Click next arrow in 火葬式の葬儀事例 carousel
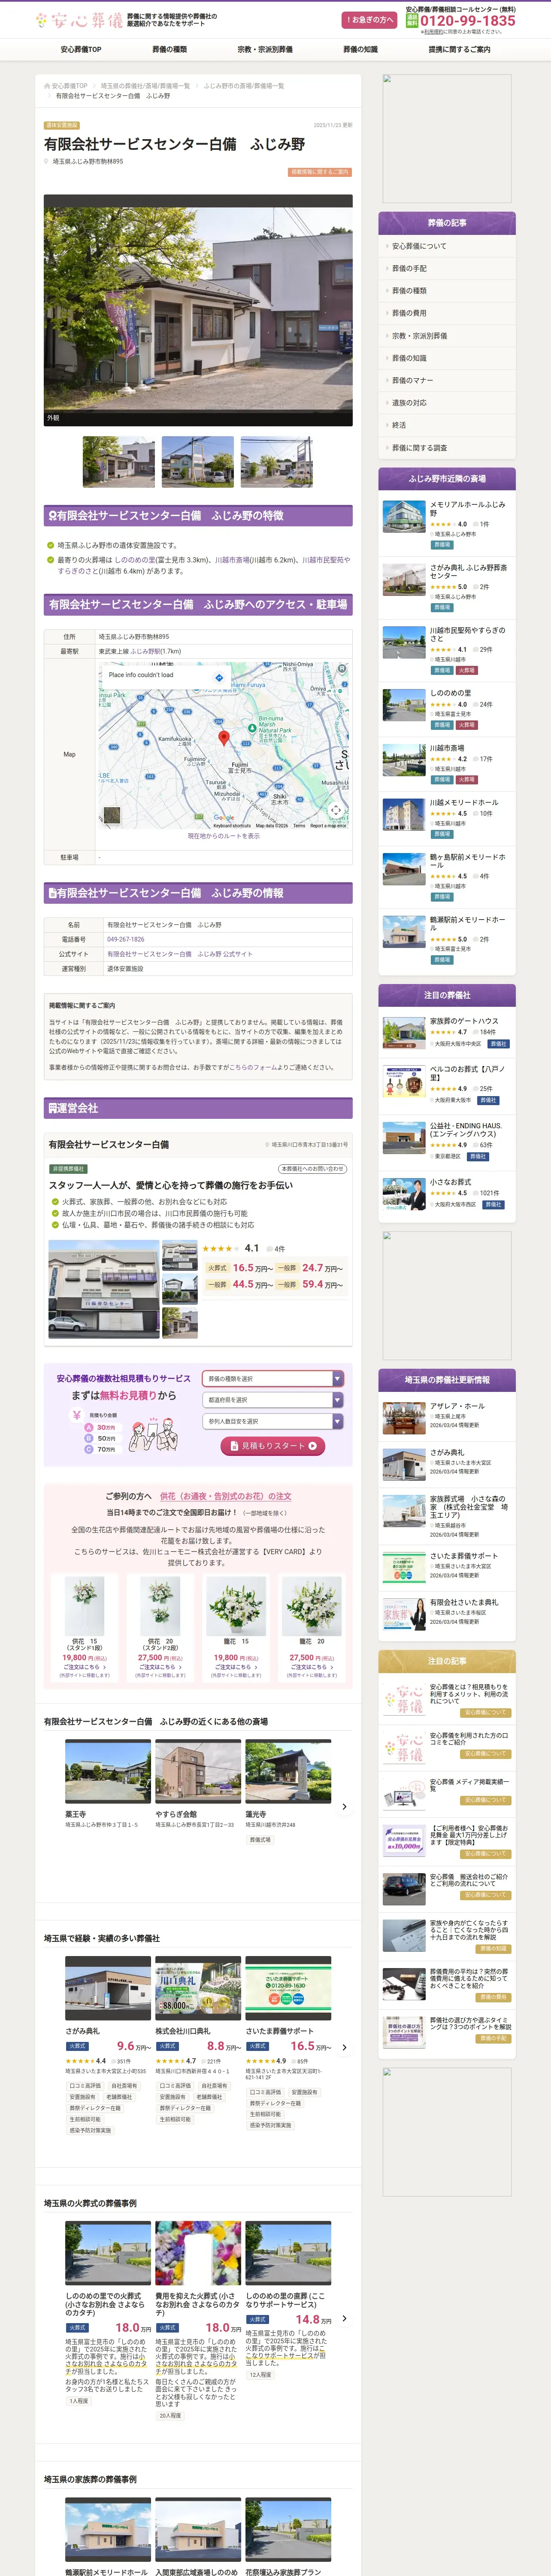Viewport: 551px width, 2576px height. click(344, 2318)
